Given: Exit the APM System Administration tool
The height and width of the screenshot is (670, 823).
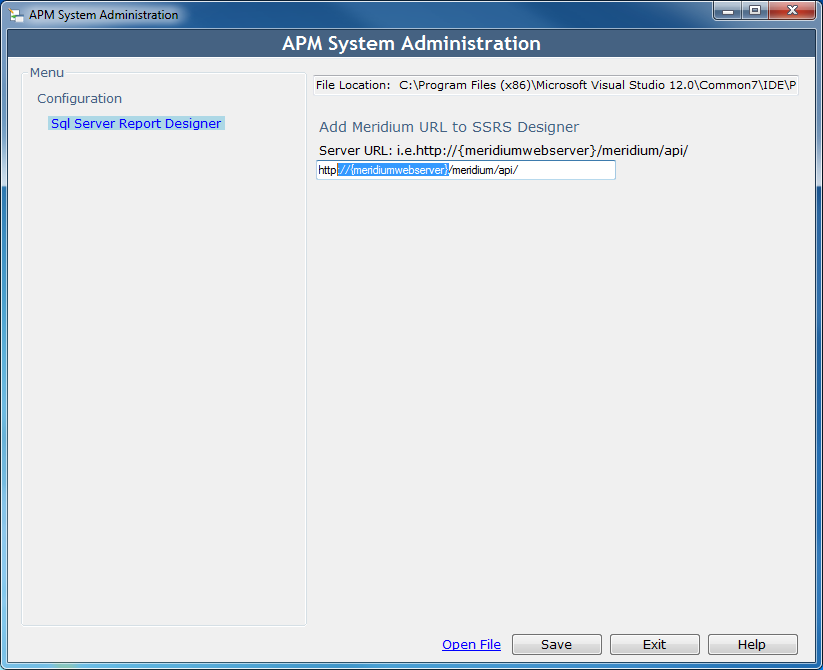Looking at the screenshot, I should pos(655,644).
